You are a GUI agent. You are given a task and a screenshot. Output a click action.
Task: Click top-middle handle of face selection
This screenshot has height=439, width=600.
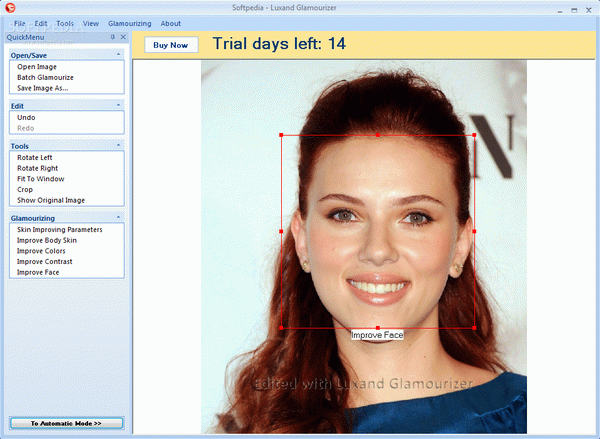point(378,135)
